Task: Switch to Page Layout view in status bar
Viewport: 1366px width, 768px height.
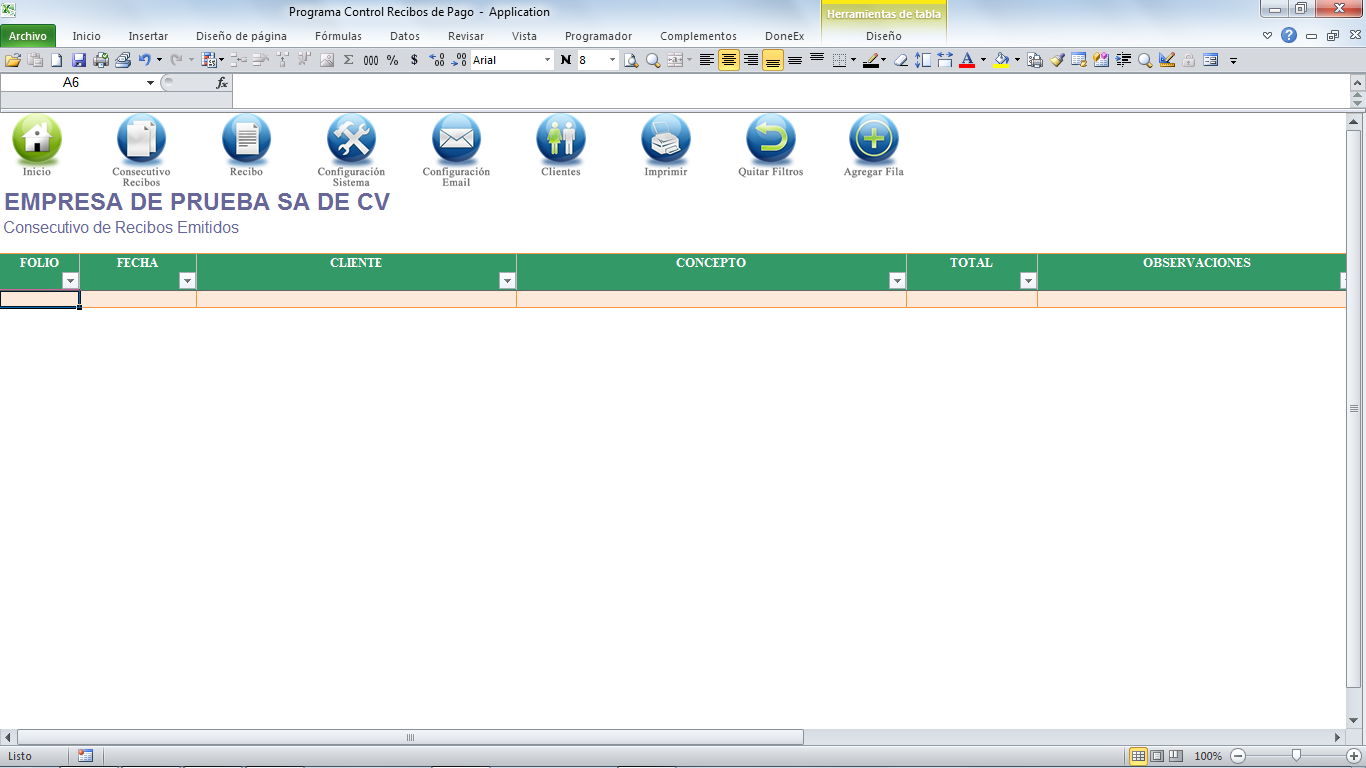Action: coord(1157,756)
